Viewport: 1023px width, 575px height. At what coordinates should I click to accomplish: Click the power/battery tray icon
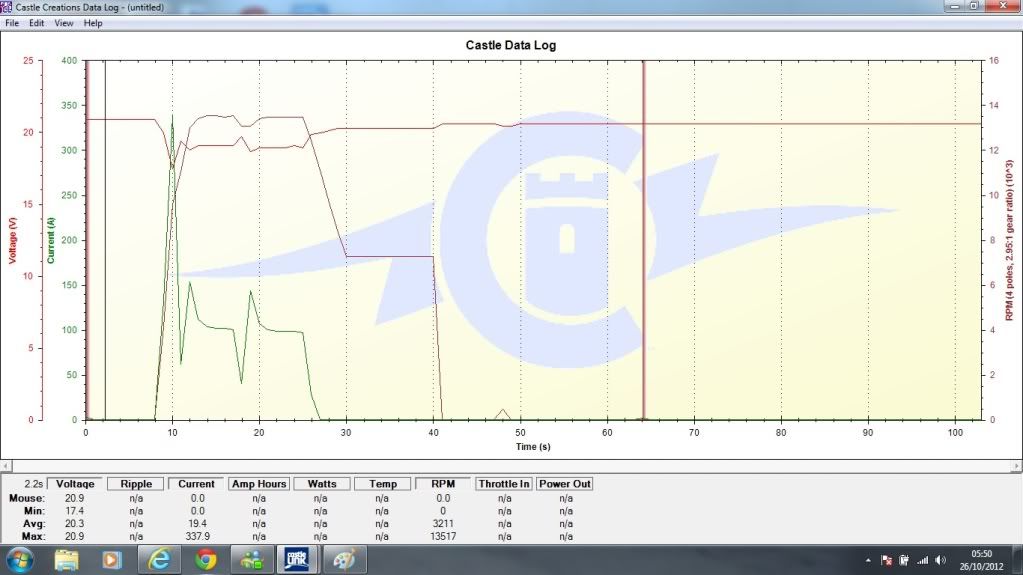click(x=904, y=560)
